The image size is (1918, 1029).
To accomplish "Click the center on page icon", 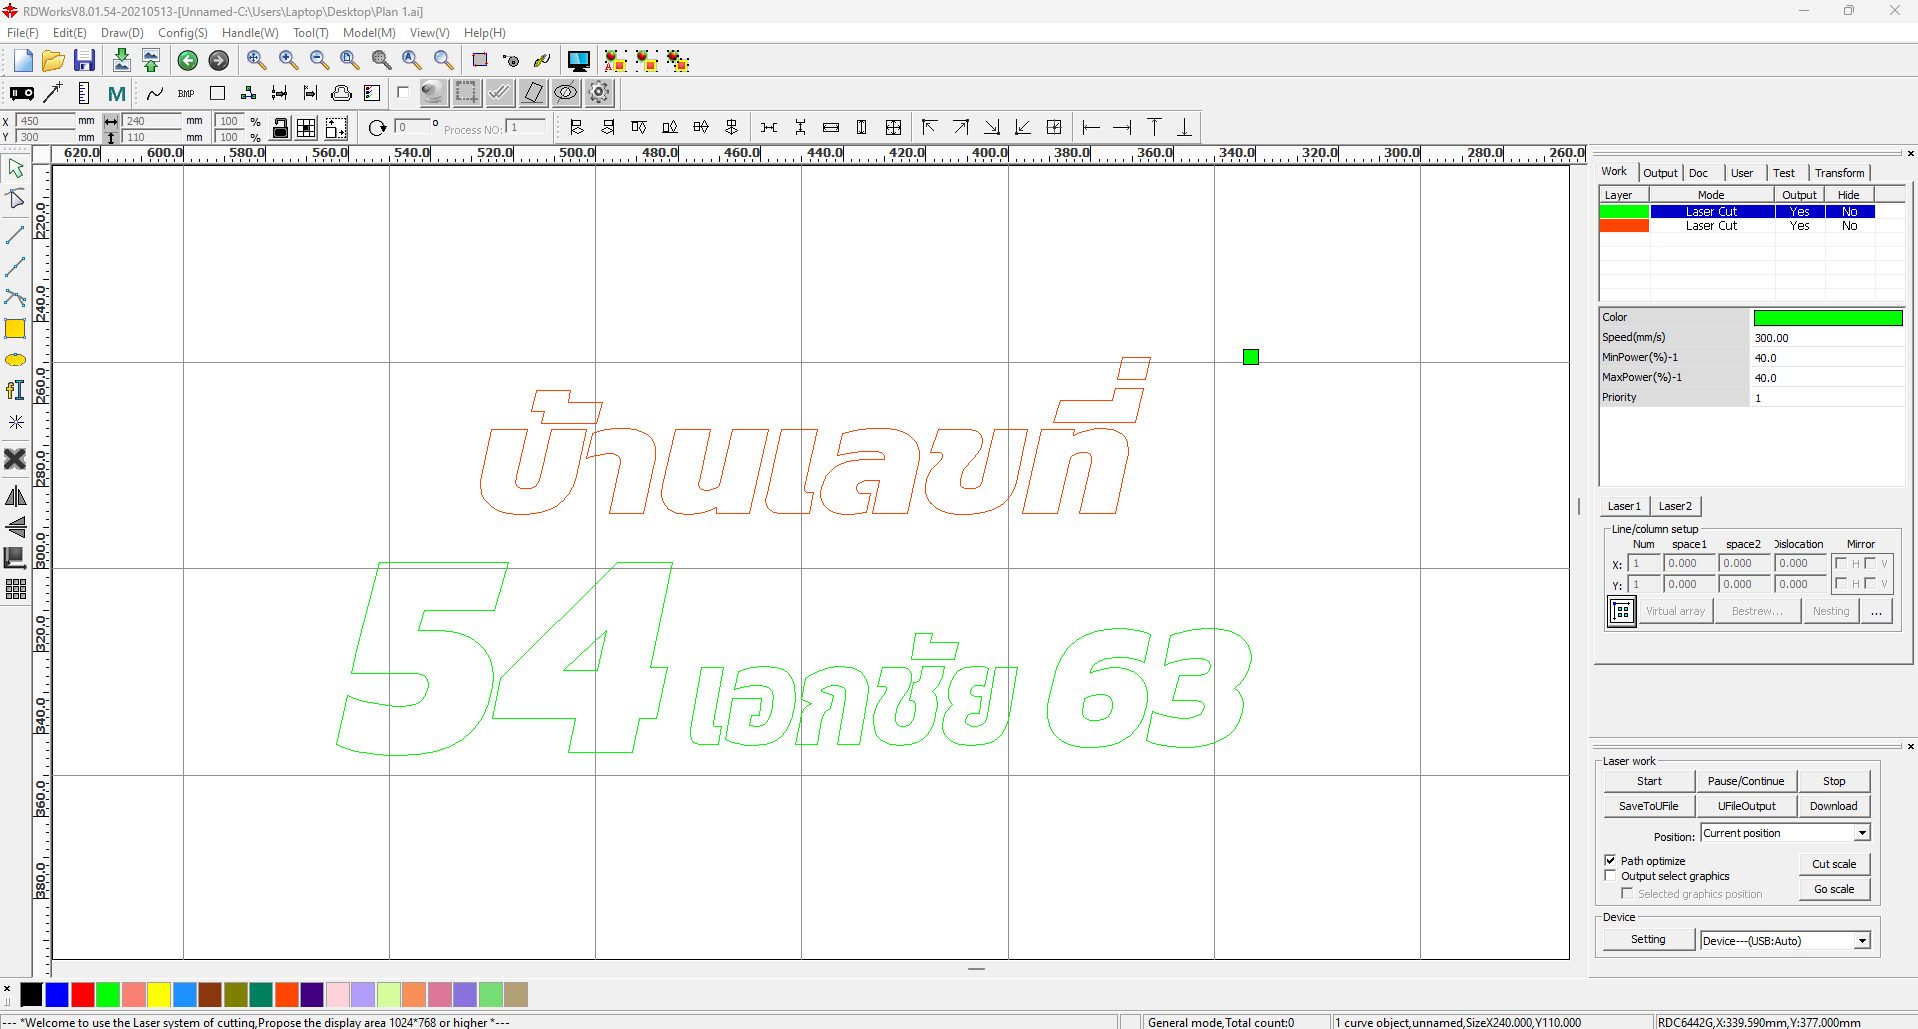I will coord(1054,128).
